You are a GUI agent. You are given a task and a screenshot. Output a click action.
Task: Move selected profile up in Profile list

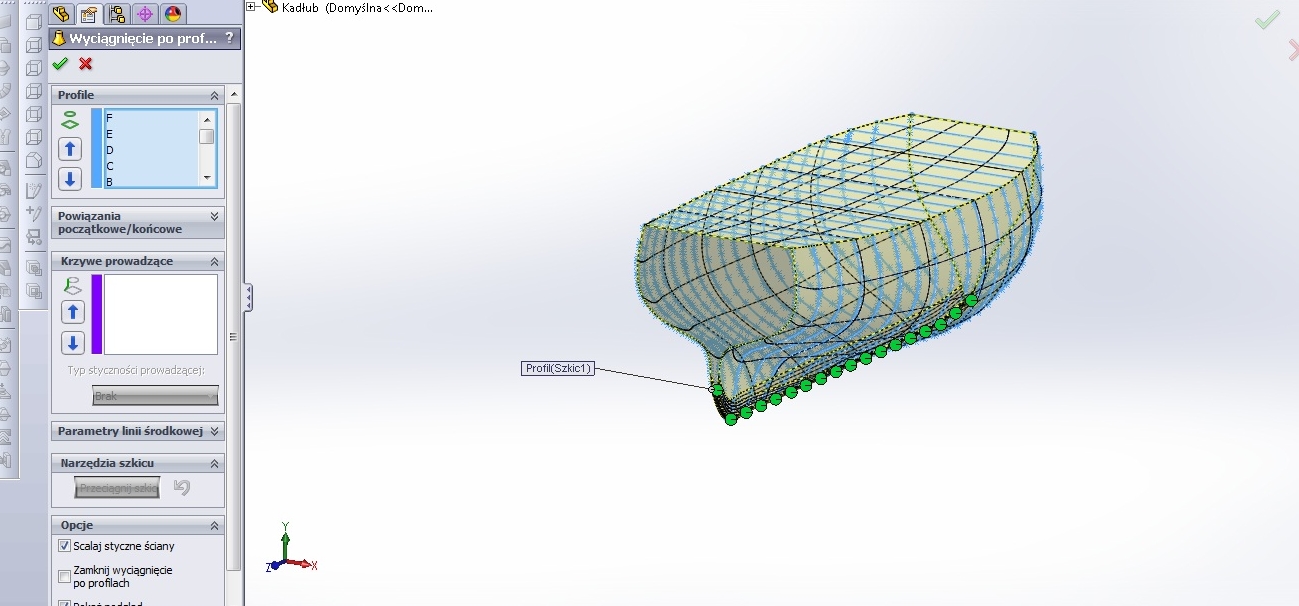[71, 149]
